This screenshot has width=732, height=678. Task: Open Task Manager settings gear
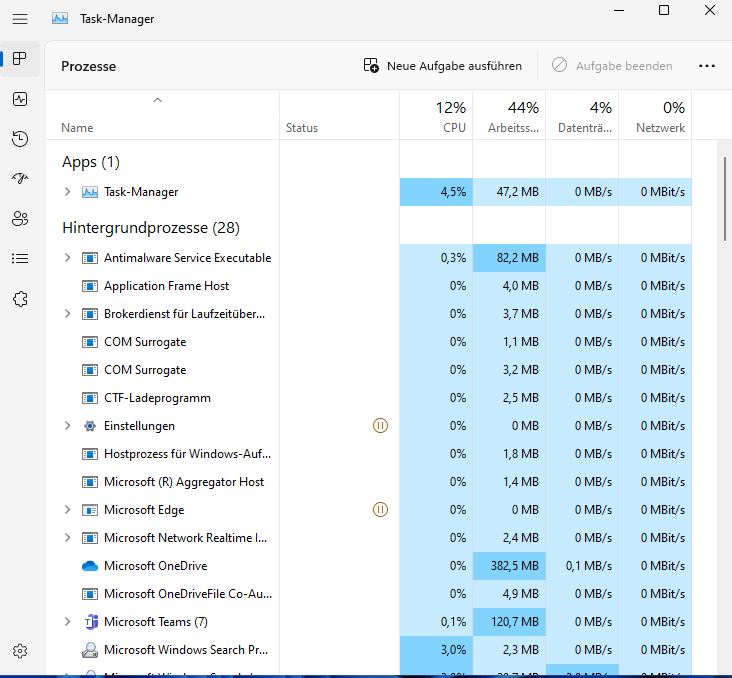pos(20,650)
